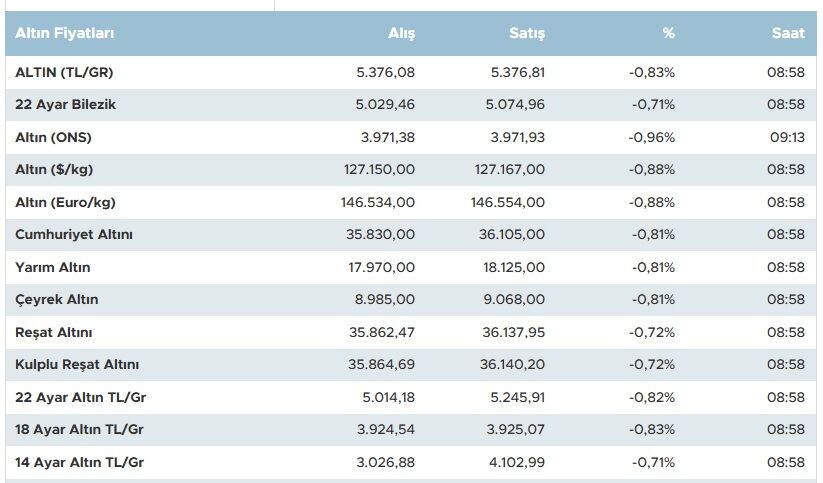The width and height of the screenshot is (823, 483).
Task: Open the 22 Ayar Altın TL/Gr entry
Action: click(x=80, y=397)
